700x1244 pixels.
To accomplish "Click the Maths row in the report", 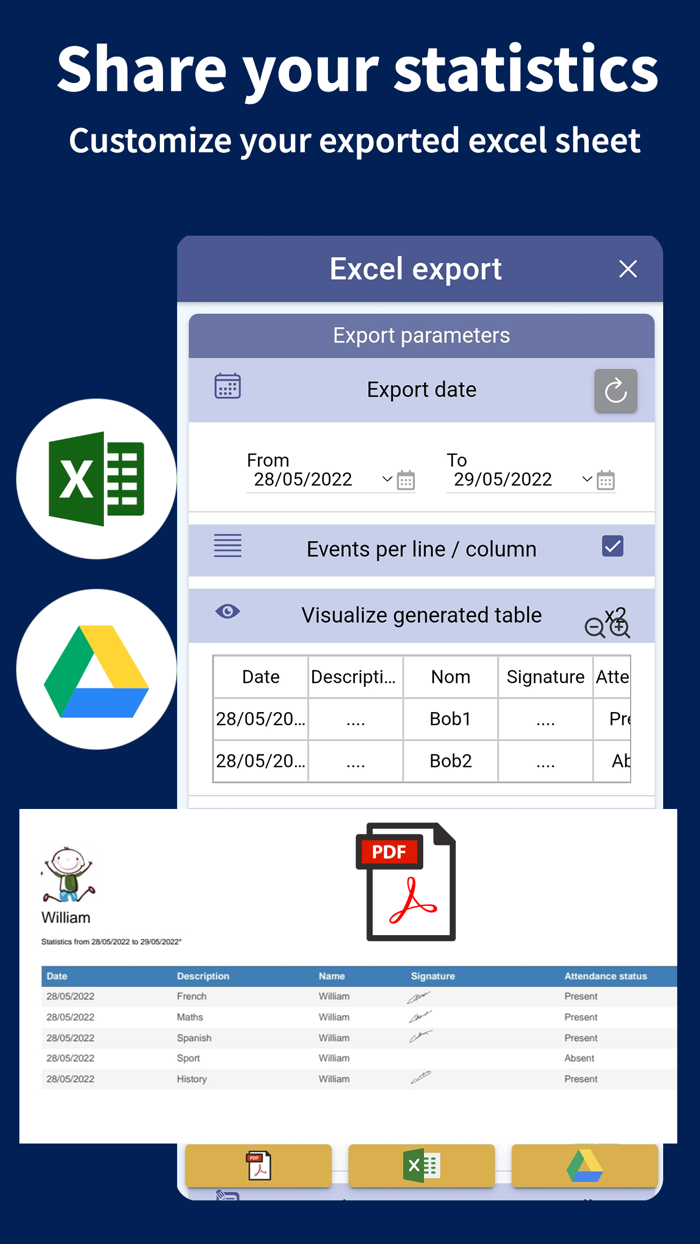I will (360, 1017).
